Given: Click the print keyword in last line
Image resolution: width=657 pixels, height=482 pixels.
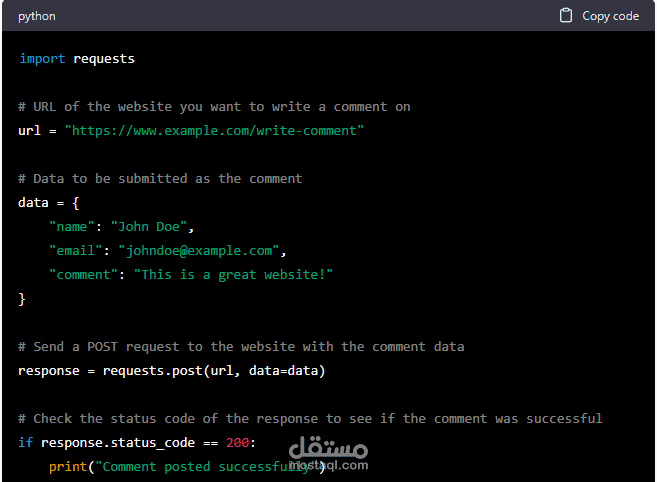Looking at the screenshot, I should (68, 467).
